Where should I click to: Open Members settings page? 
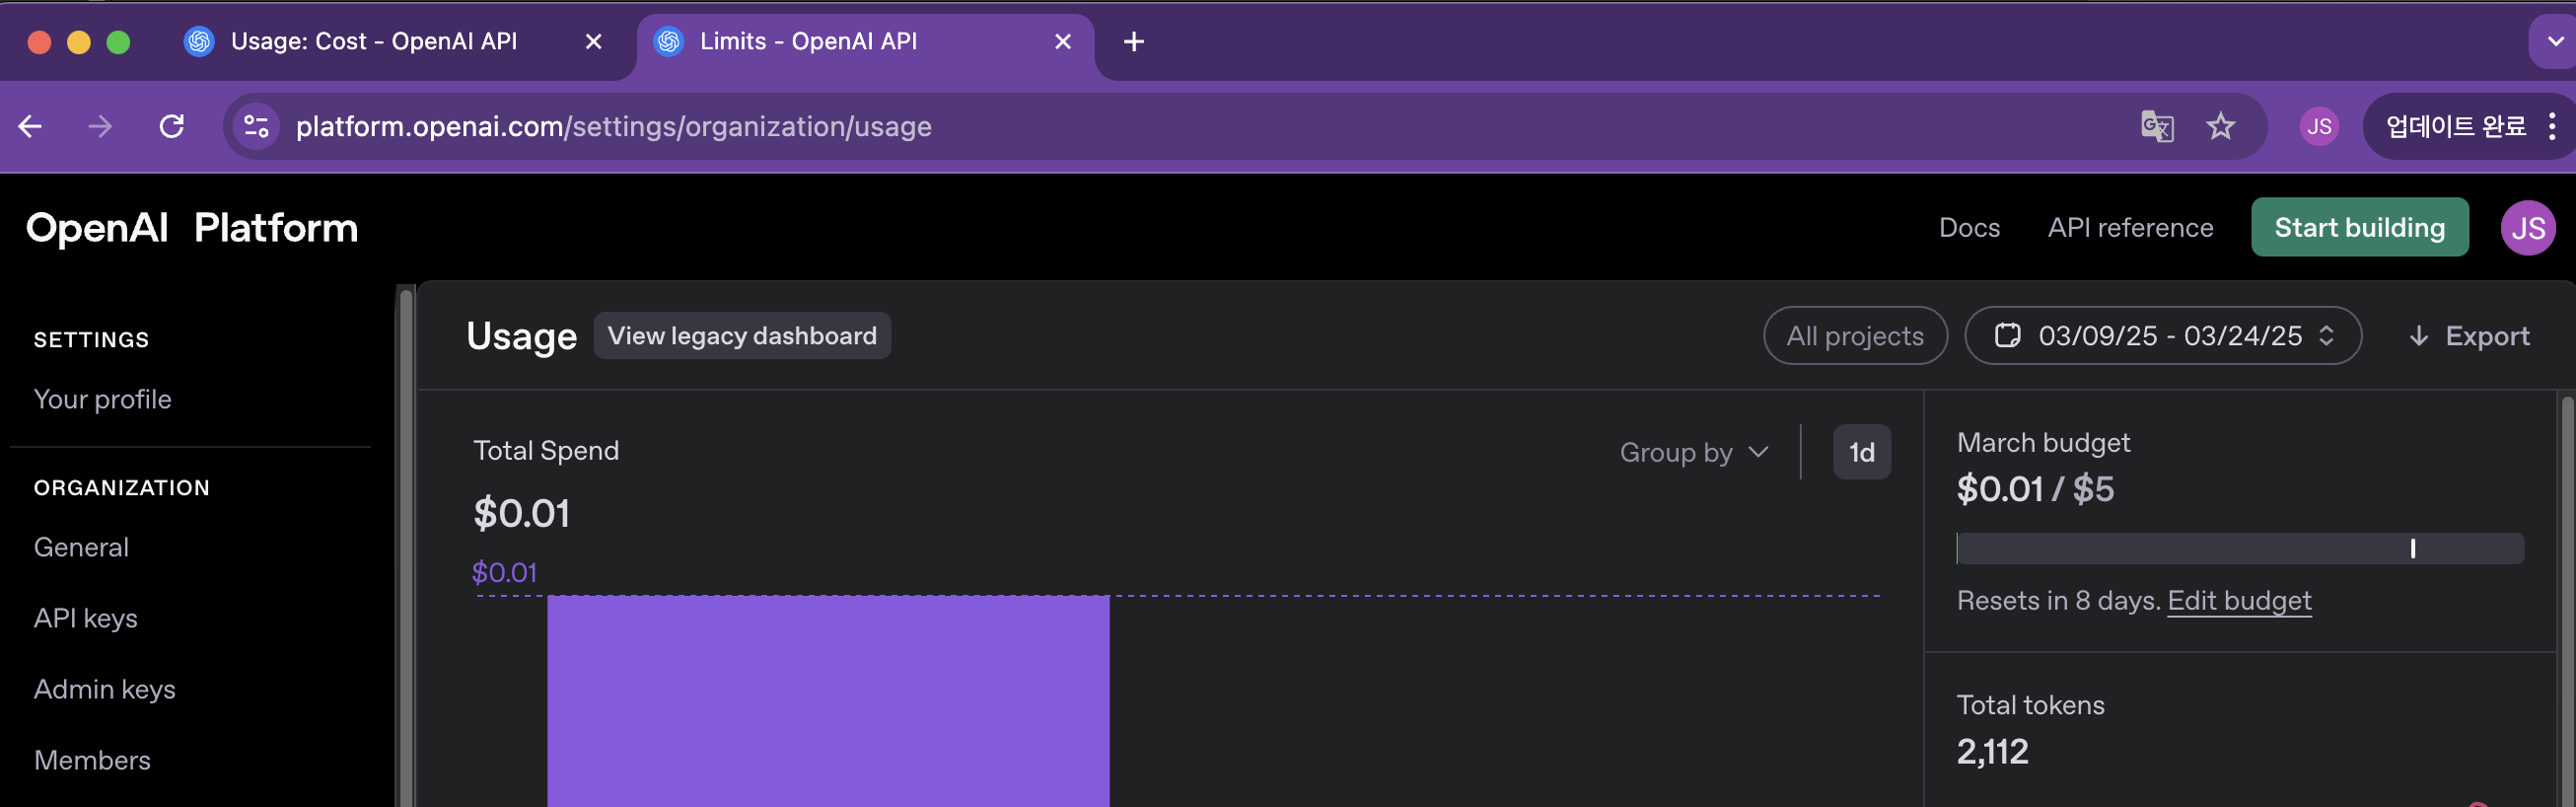click(92, 760)
